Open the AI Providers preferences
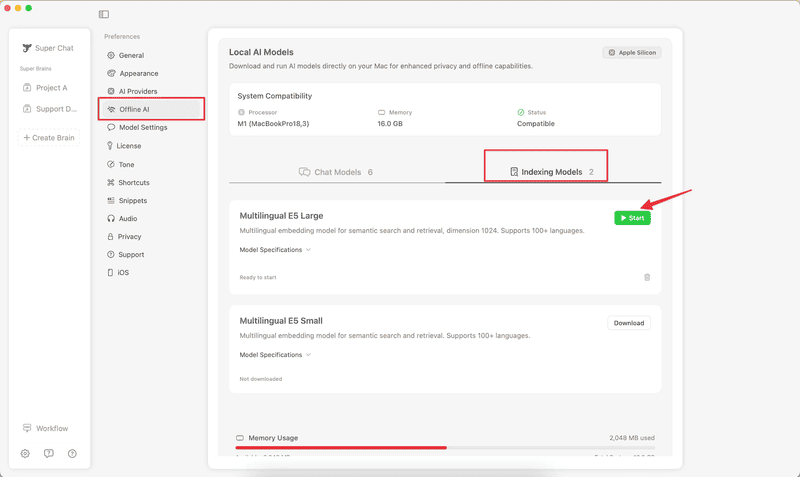The width and height of the screenshot is (800, 477). [138, 91]
